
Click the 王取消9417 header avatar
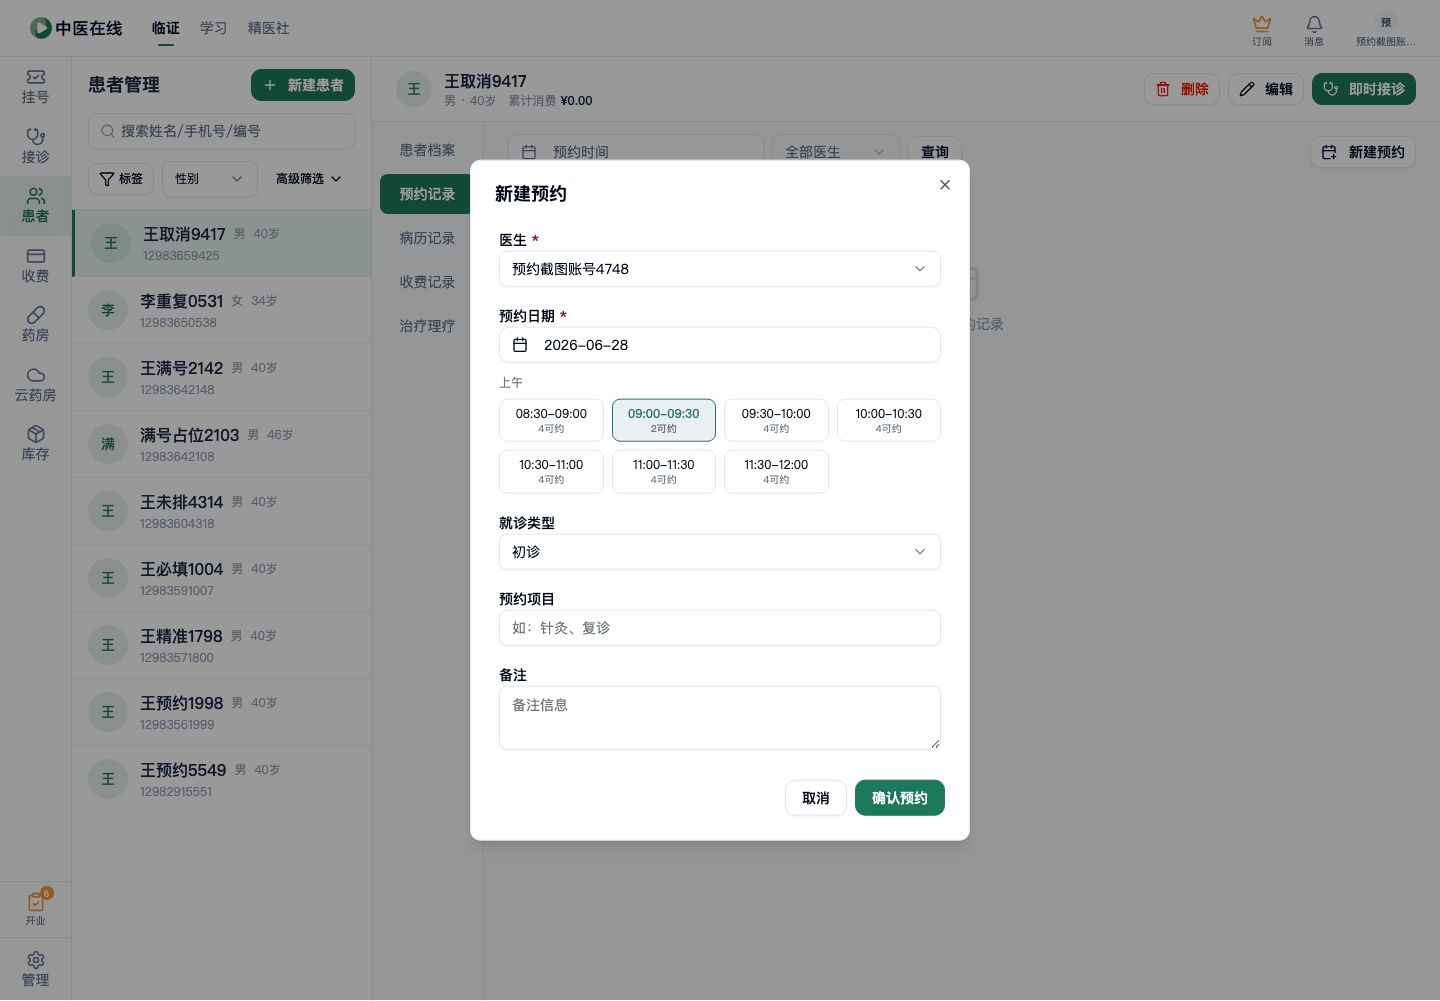(414, 89)
